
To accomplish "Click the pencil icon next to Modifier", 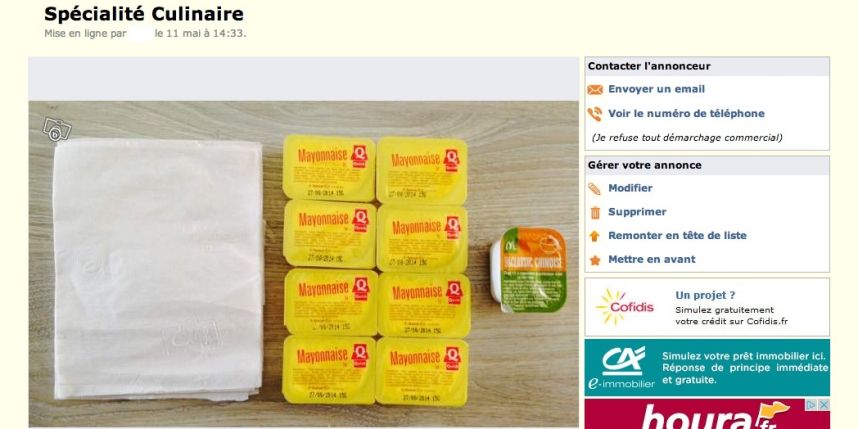I will pyautogui.click(x=594, y=189).
